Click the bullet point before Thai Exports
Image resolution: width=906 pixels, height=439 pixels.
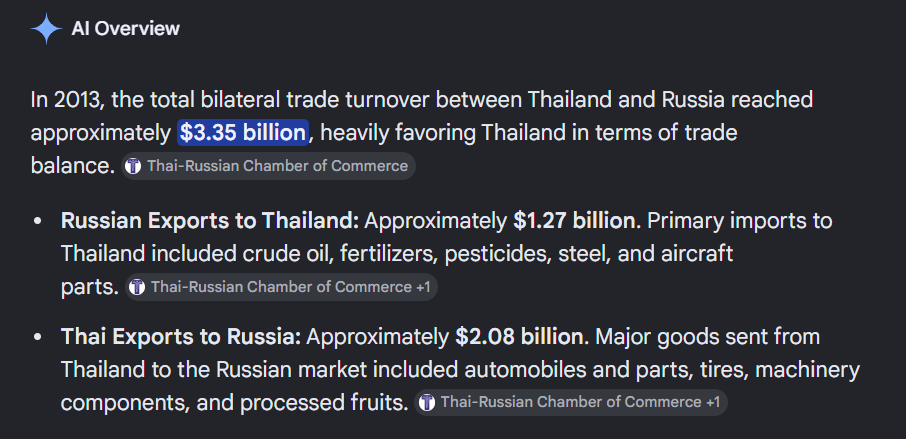point(38,337)
